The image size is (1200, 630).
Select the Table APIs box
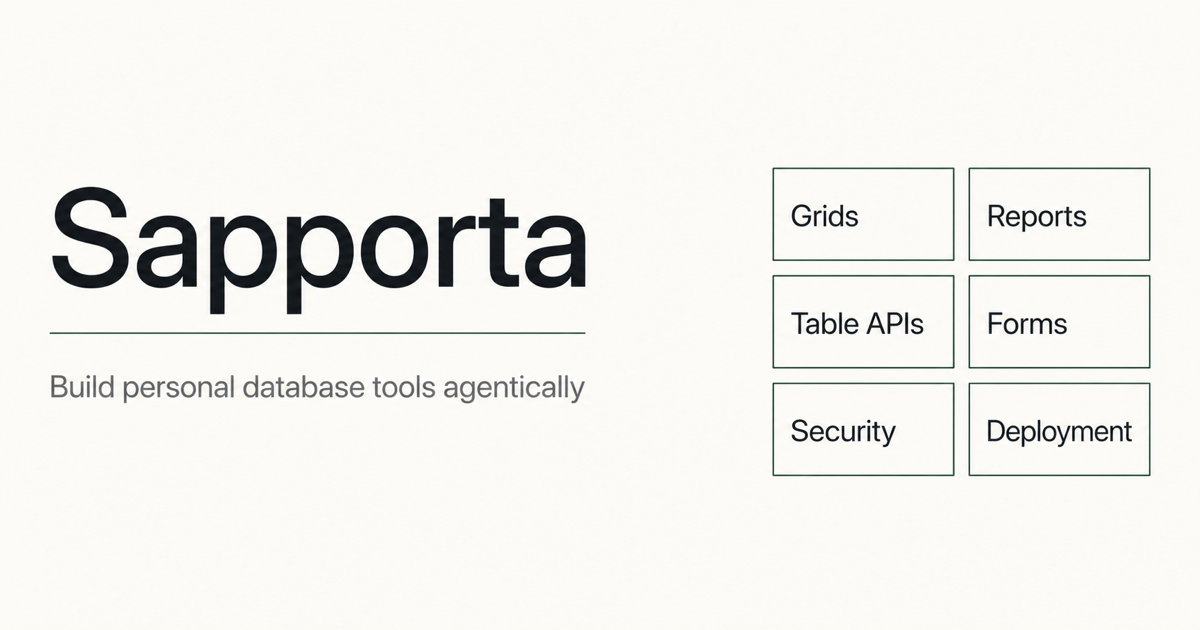pyautogui.click(x=863, y=322)
